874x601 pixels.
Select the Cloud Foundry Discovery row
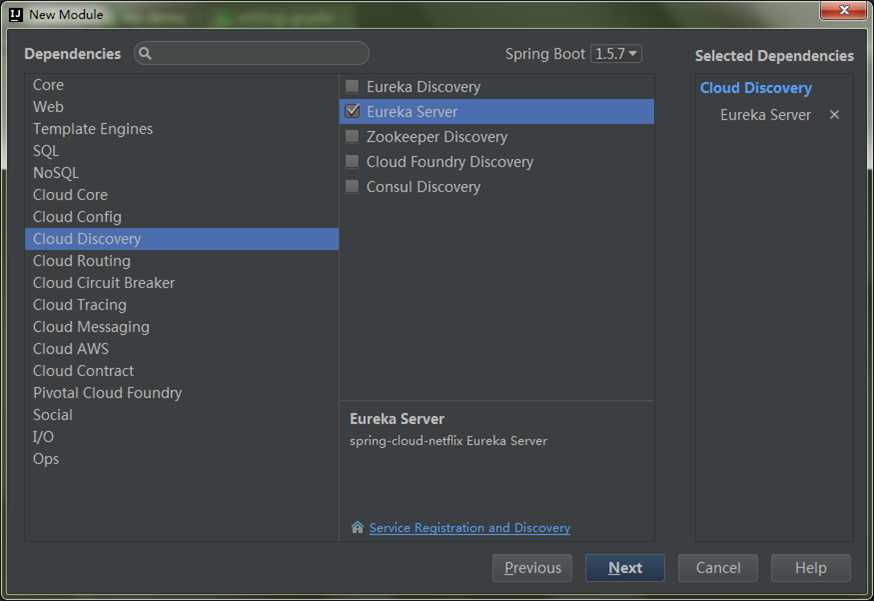[497, 162]
